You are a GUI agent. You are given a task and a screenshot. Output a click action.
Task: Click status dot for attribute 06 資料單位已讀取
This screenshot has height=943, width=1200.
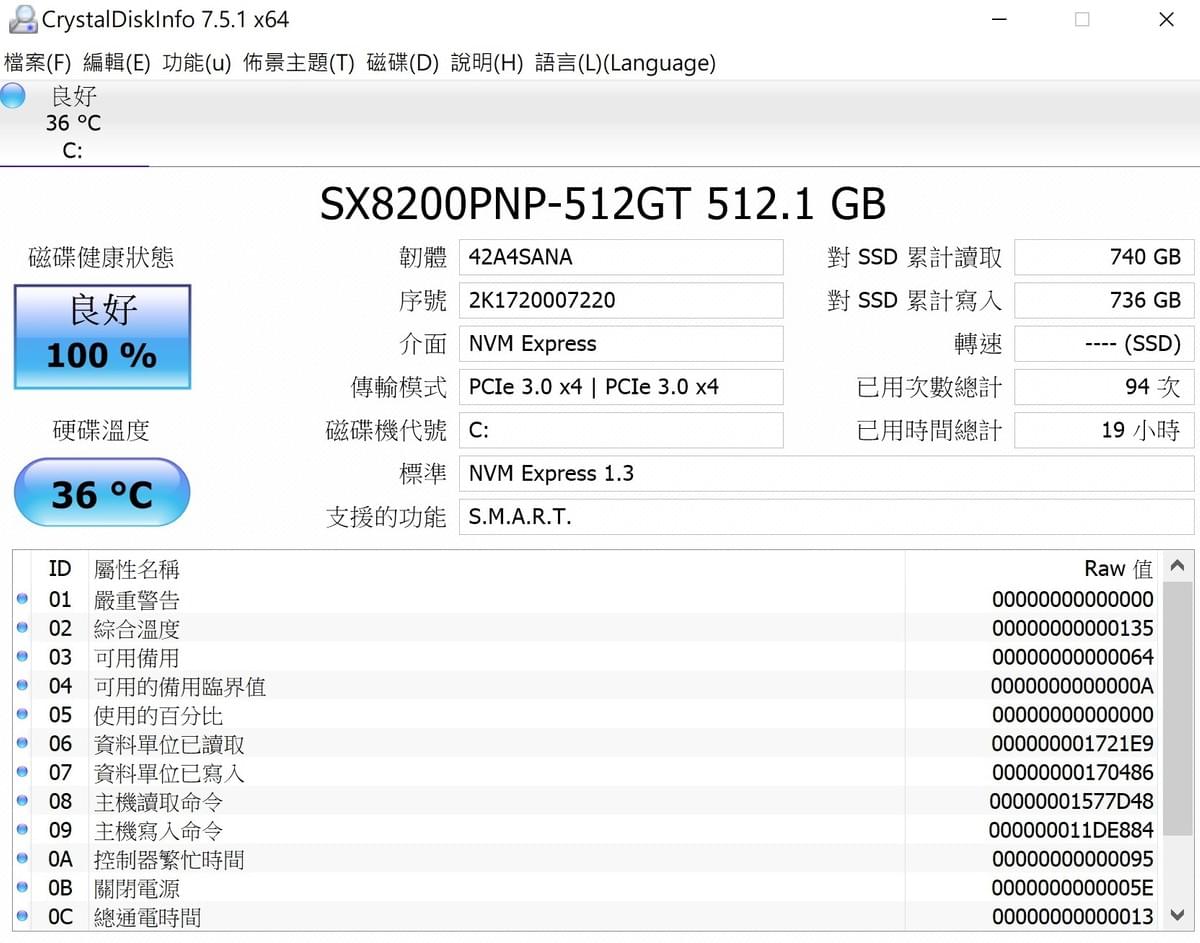click(22, 745)
